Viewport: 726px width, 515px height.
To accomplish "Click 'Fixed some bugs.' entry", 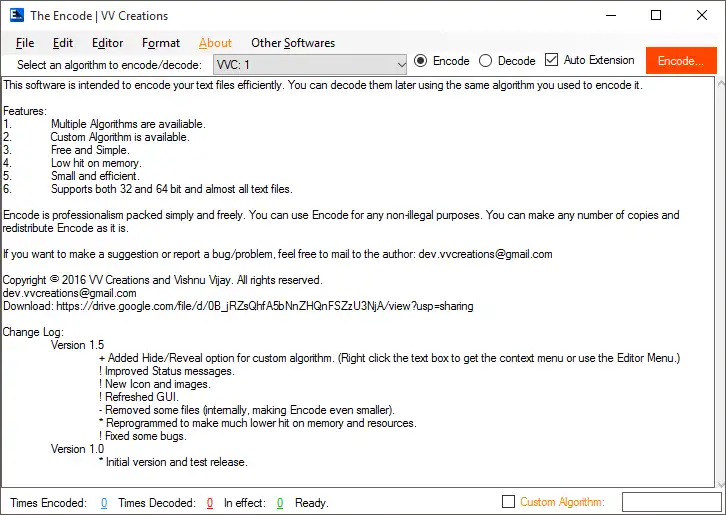I will [x=143, y=436].
